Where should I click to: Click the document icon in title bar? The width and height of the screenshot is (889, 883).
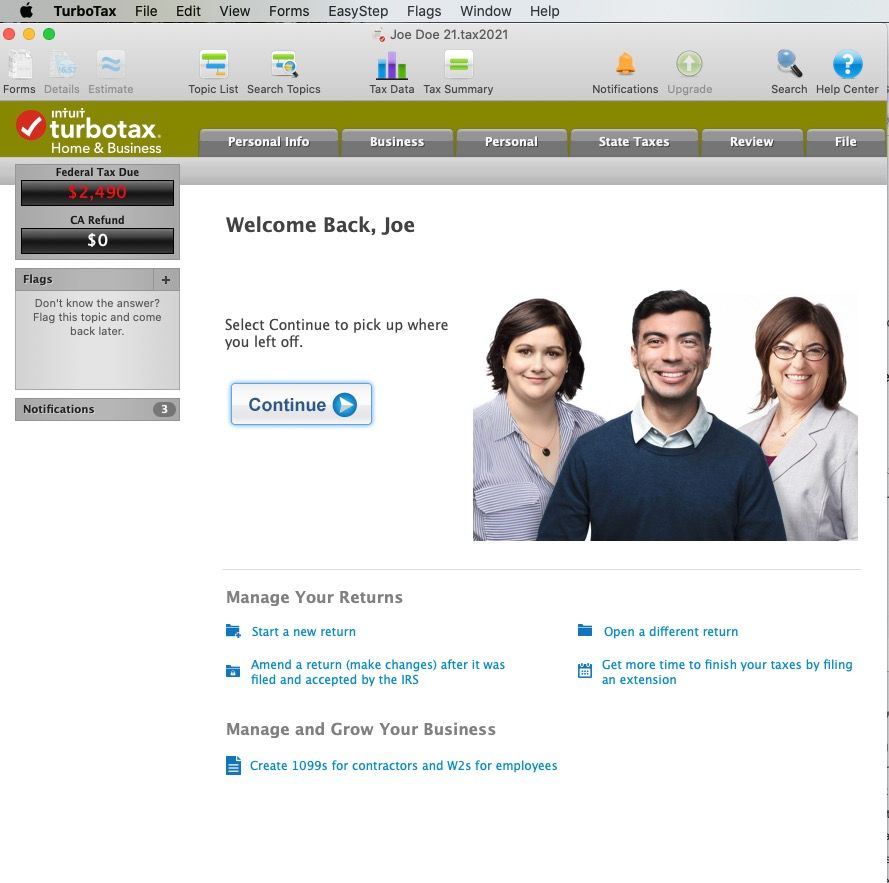click(379, 35)
